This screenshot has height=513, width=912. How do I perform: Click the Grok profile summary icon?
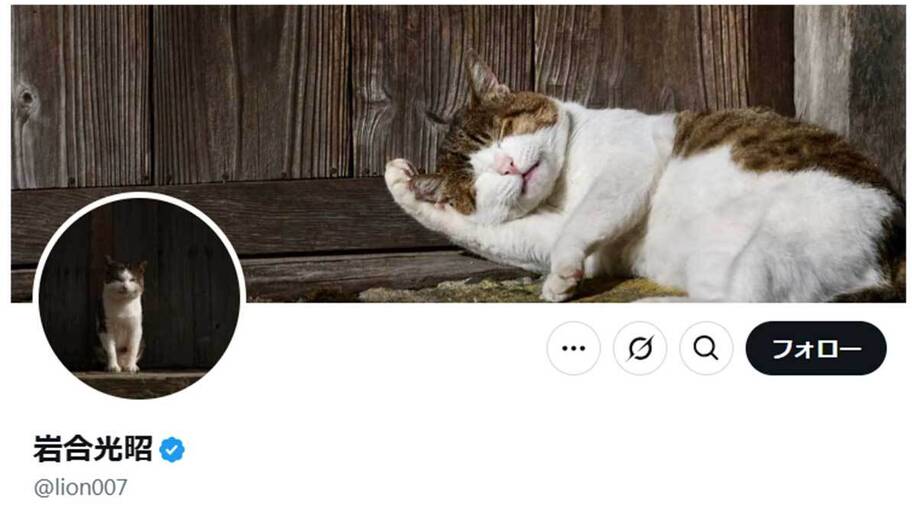(x=640, y=348)
